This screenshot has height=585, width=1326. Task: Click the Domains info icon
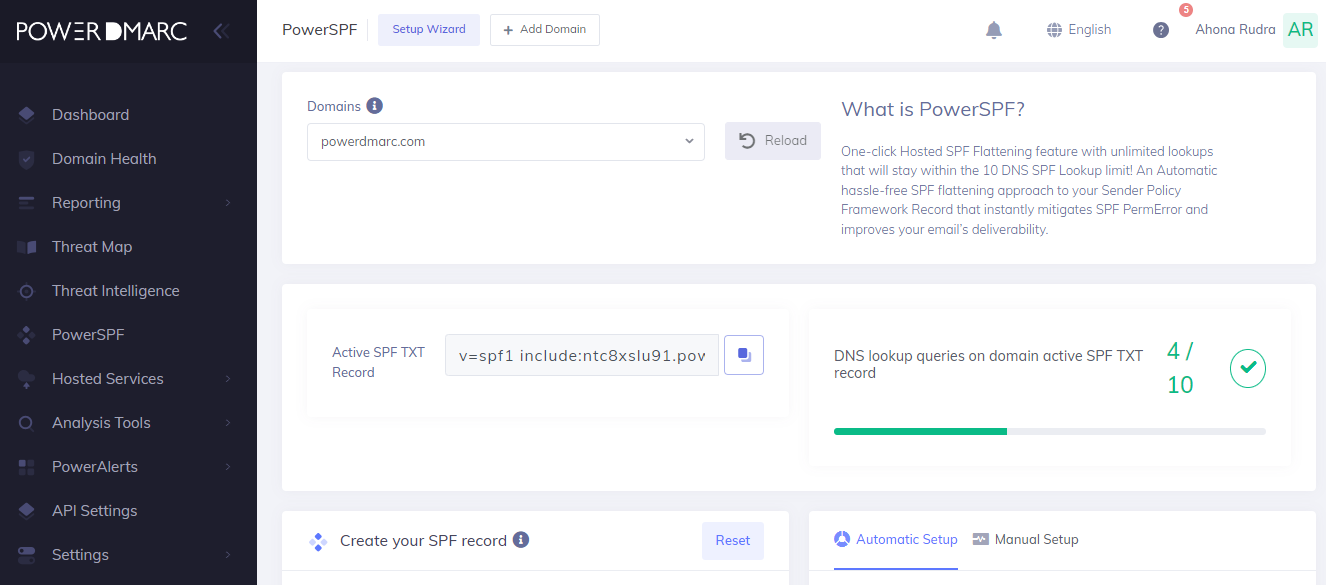pos(375,106)
